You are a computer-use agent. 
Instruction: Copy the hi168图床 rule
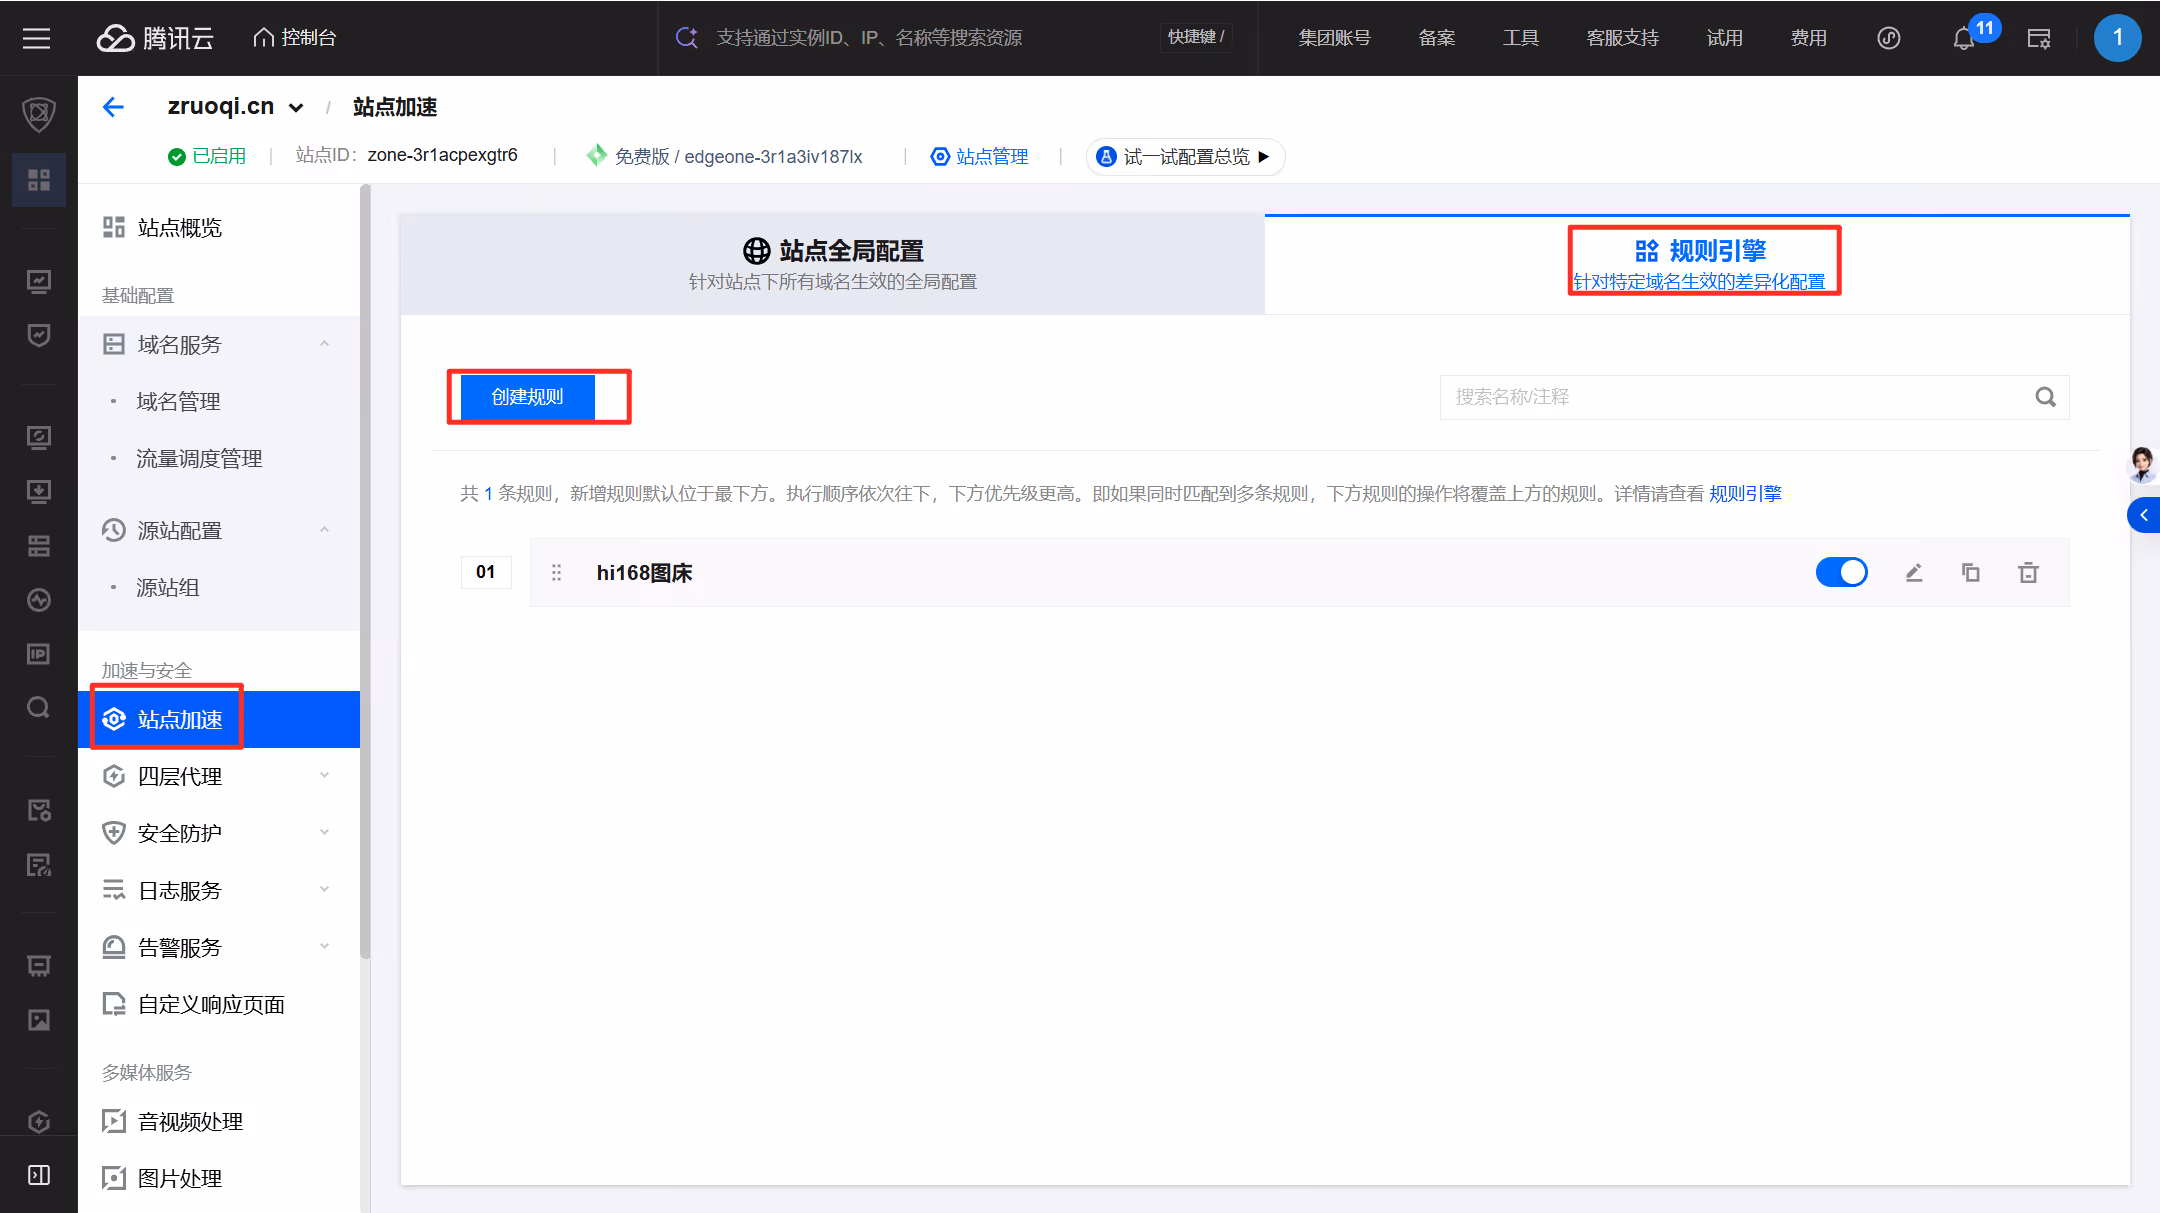point(1971,572)
